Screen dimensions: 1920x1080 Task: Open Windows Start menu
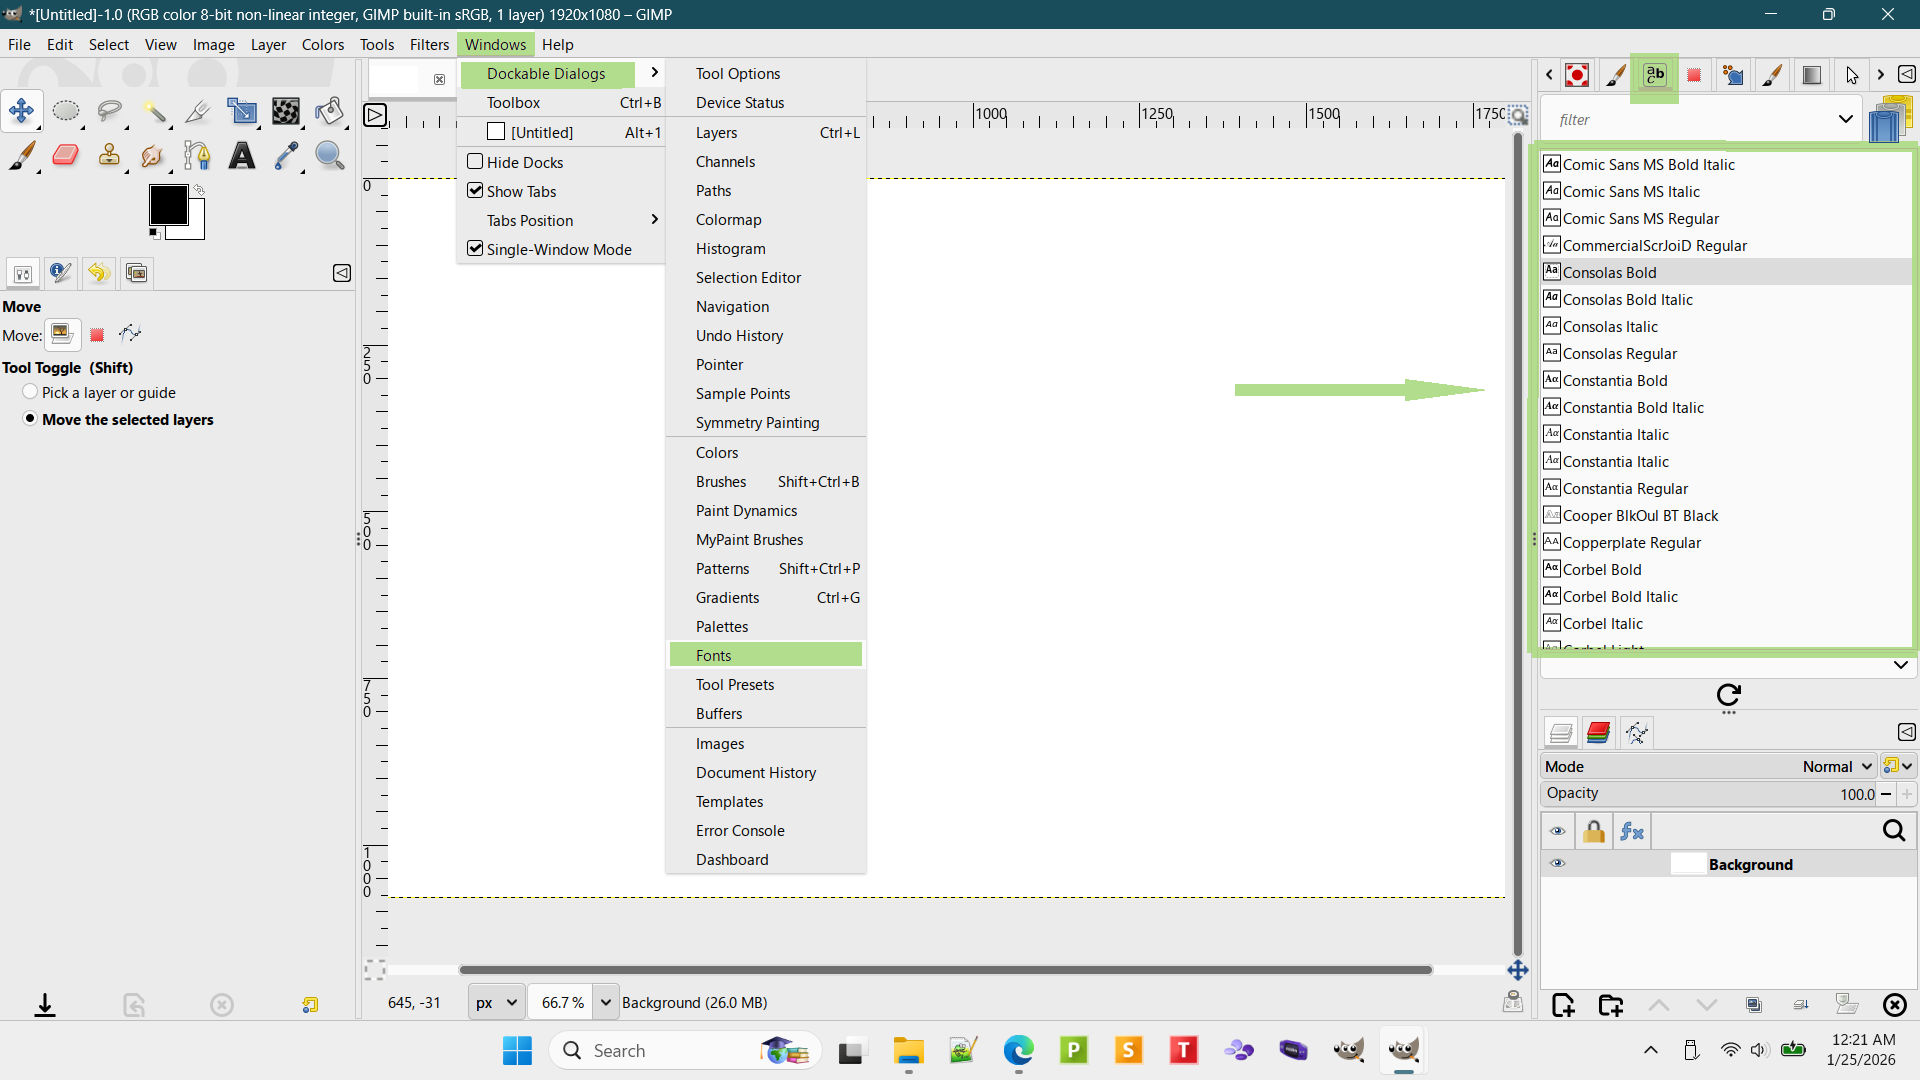[x=517, y=1051]
